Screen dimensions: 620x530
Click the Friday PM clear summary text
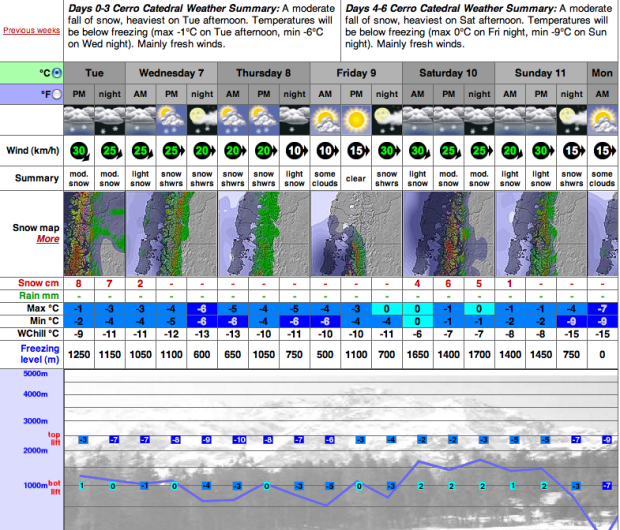(x=356, y=179)
